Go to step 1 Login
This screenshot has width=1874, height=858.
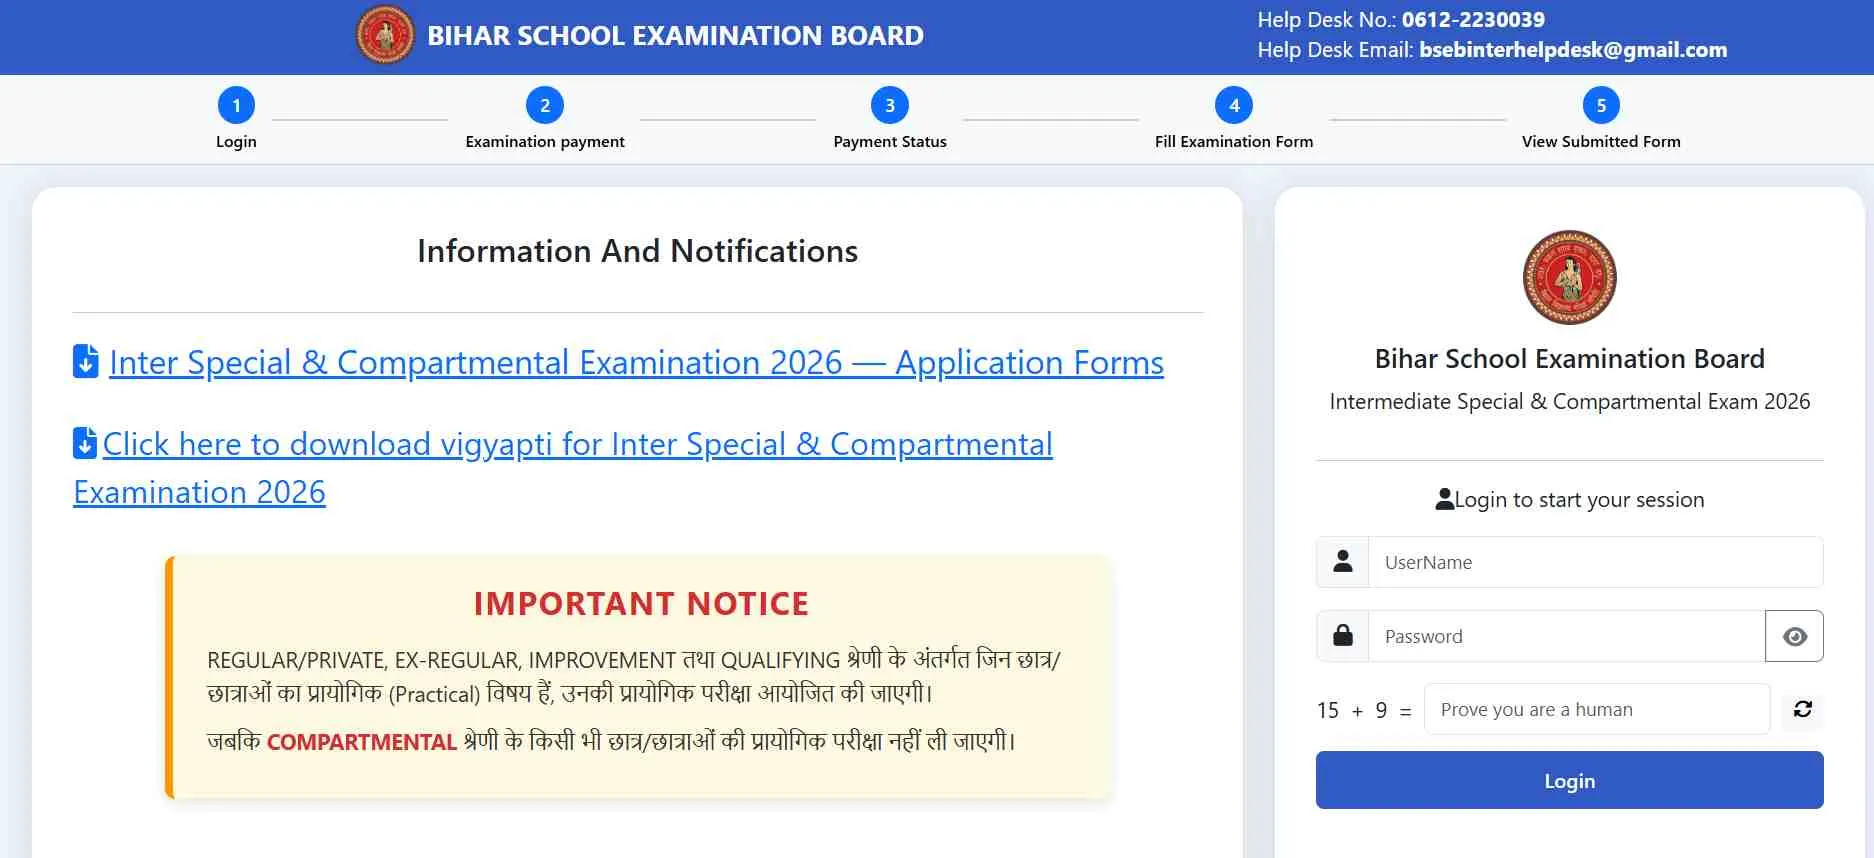click(236, 106)
